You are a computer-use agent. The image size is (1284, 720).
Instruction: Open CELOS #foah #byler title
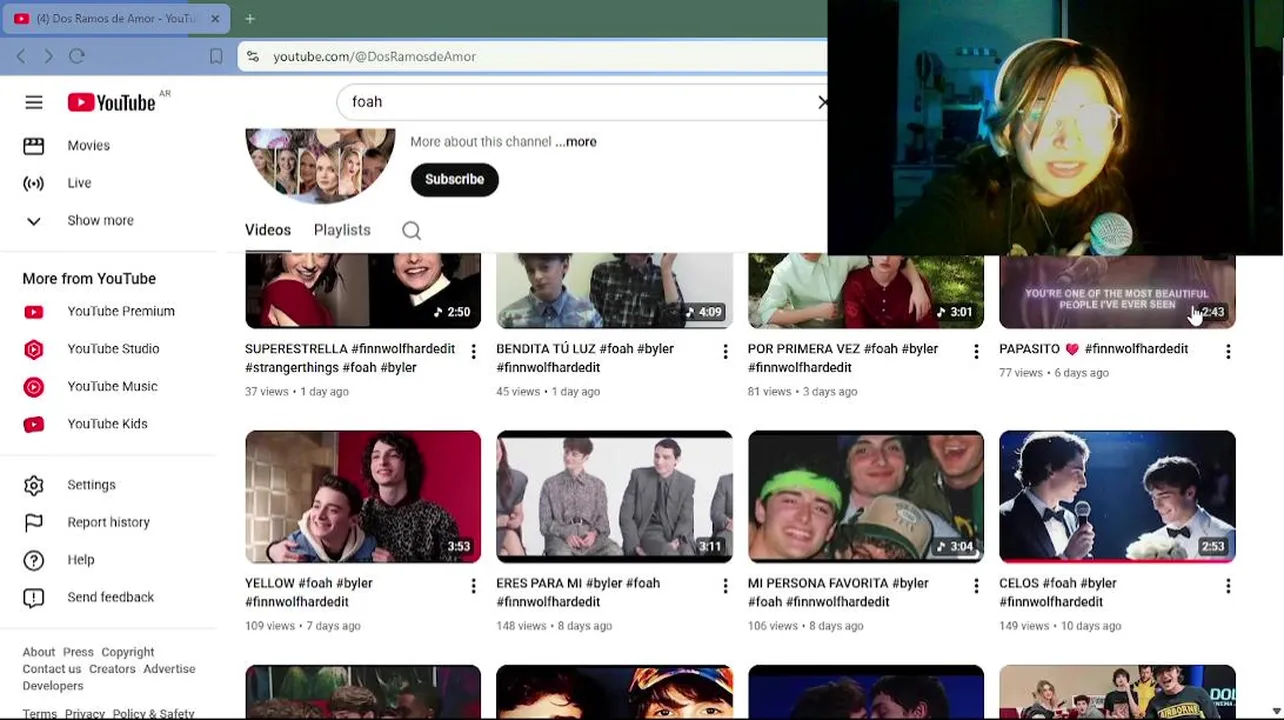pyautogui.click(x=1058, y=592)
